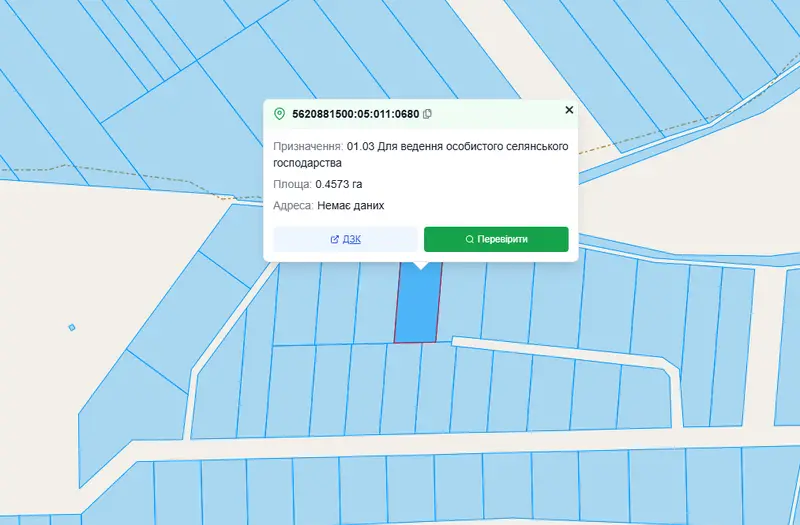The width and height of the screenshot is (800, 525).
Task: Click the Адреса label
Action: click(293, 206)
